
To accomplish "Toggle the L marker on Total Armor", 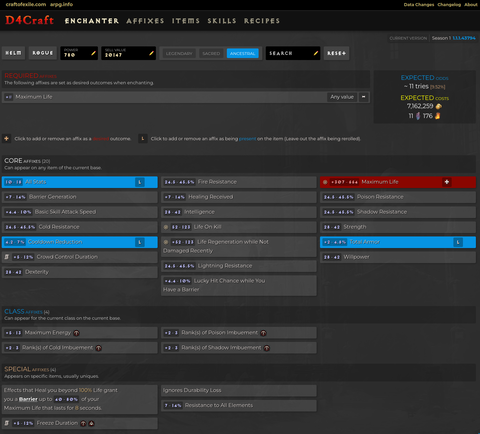I will point(458,242).
